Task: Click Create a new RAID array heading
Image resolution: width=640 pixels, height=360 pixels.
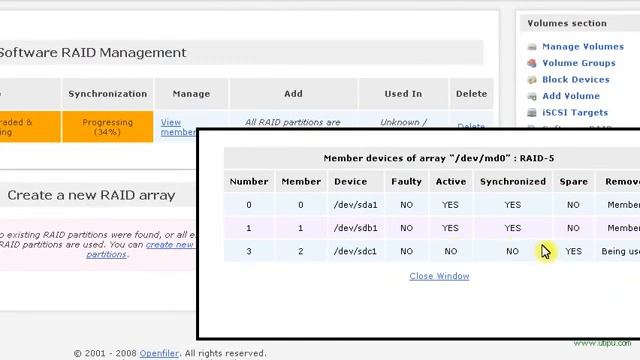Action: point(91,195)
